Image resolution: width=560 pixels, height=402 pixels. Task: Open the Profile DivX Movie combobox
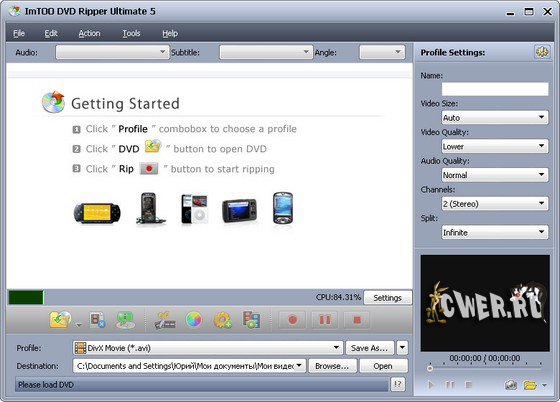208,348
